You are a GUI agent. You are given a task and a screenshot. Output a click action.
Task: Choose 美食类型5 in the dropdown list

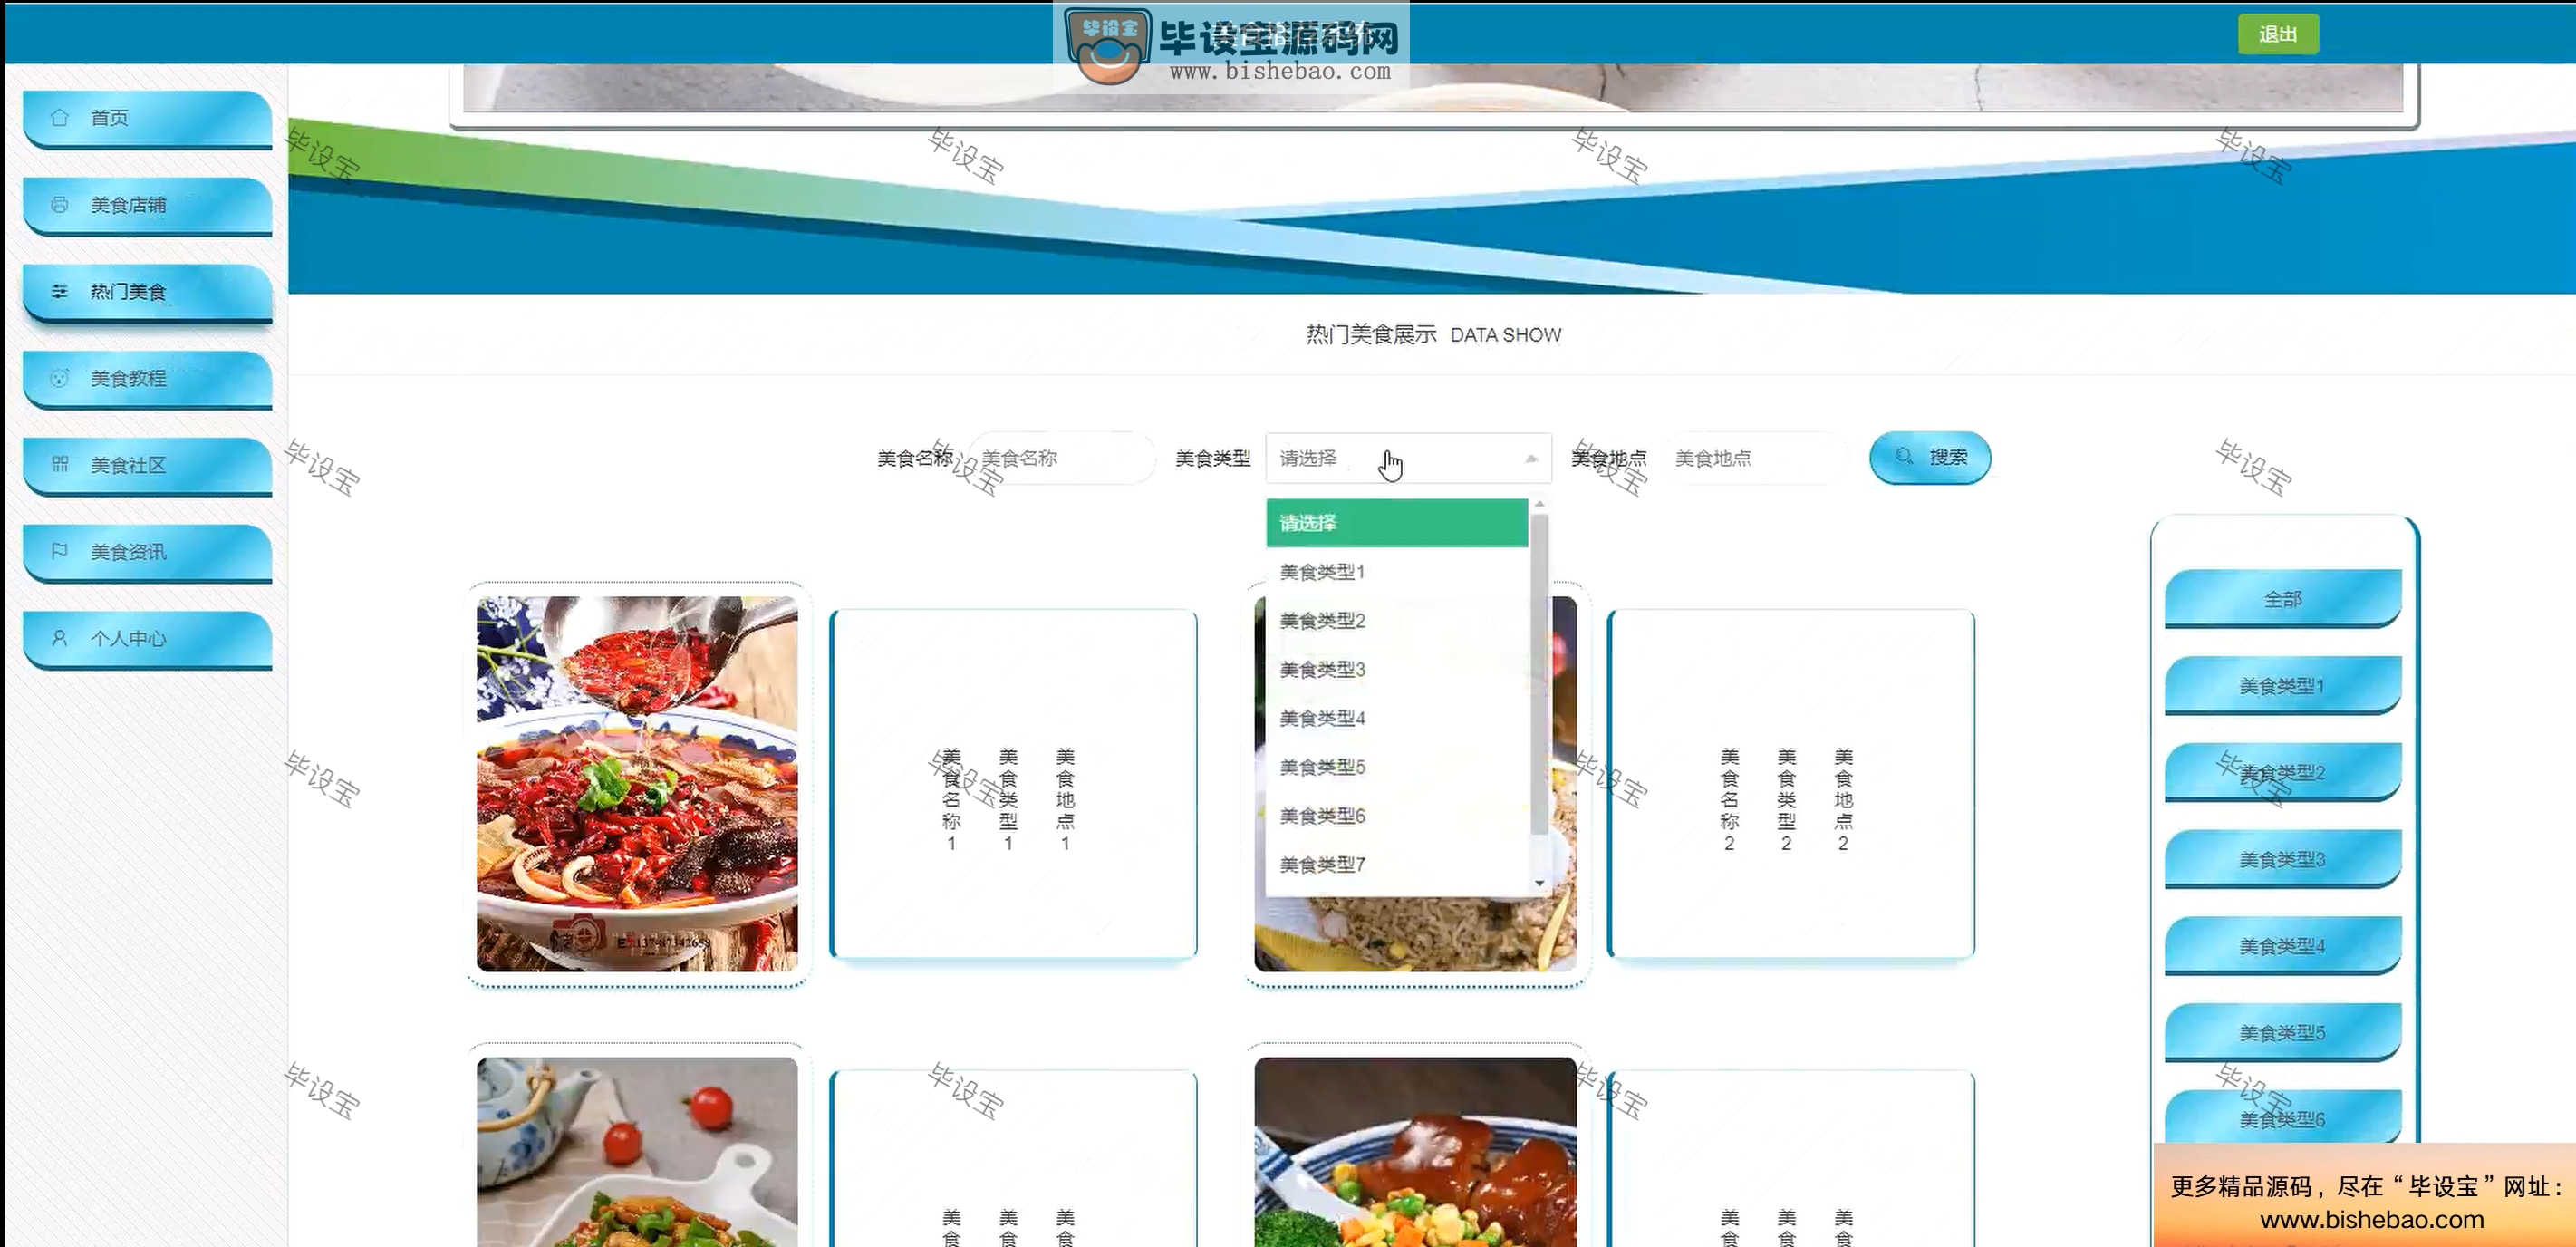(x=1396, y=767)
